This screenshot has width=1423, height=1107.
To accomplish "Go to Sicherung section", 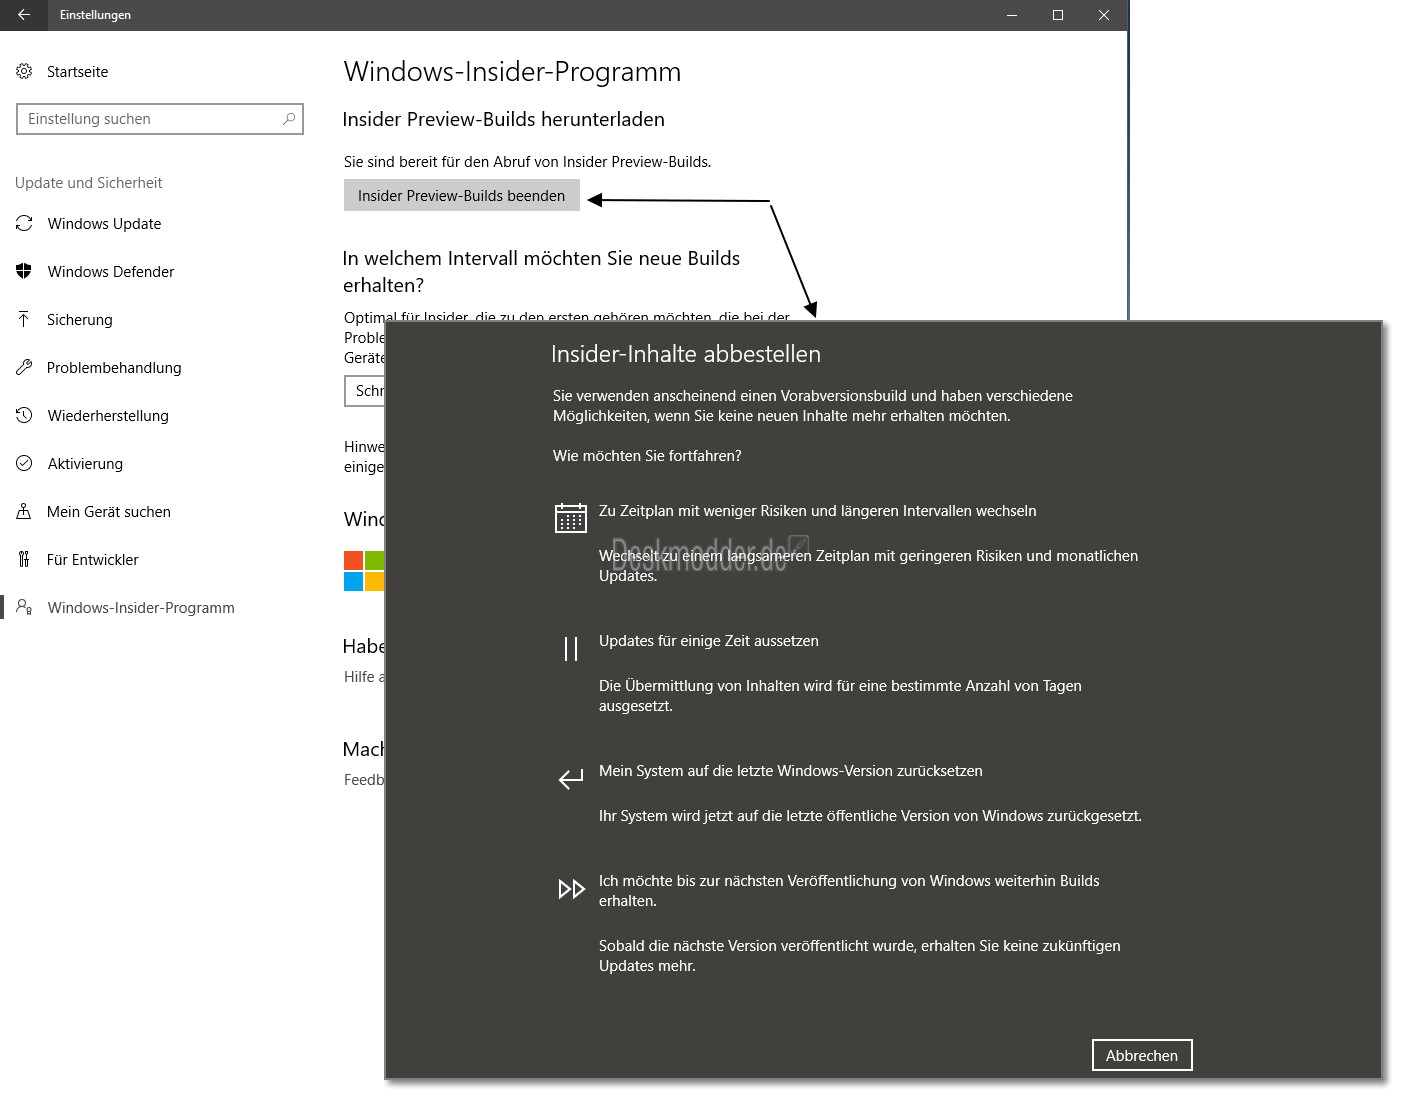I will click(80, 319).
